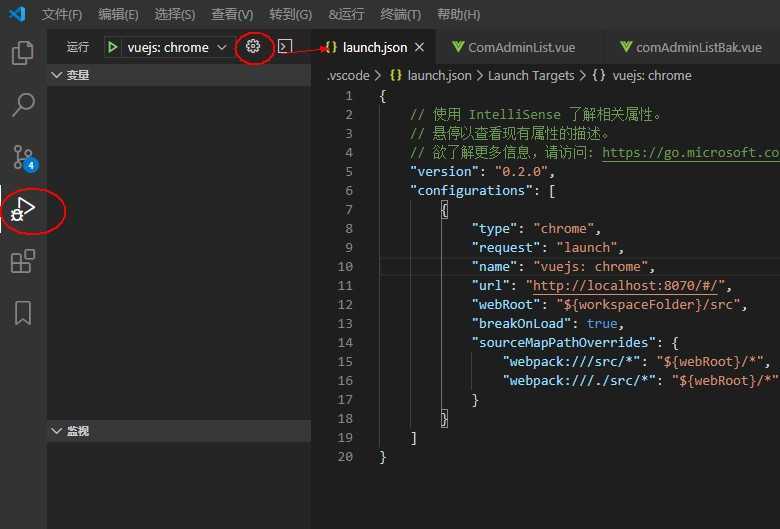The width and height of the screenshot is (780, 529).
Task: Open the Search magnifier in activity bar
Action: click(23, 105)
